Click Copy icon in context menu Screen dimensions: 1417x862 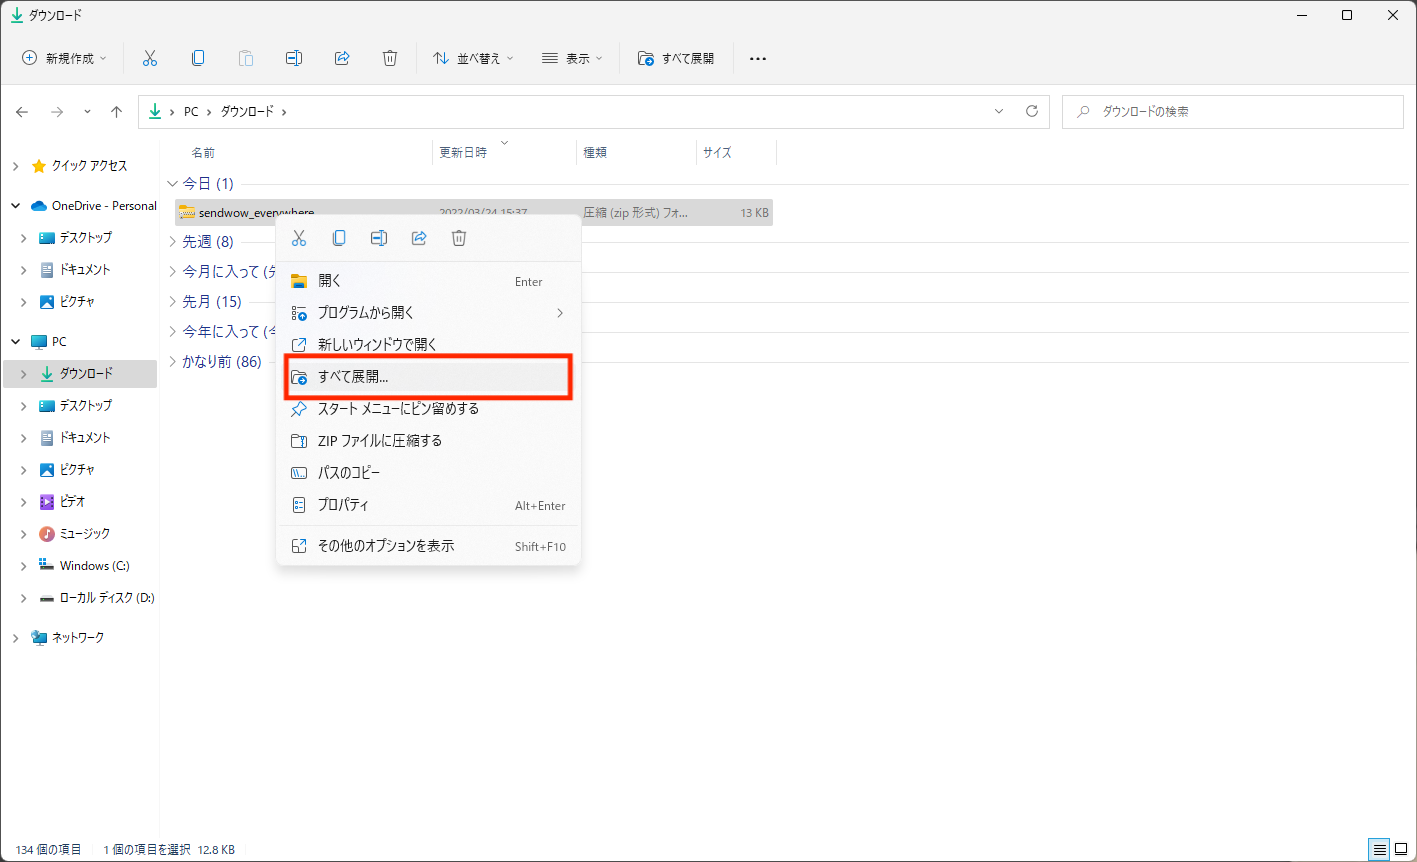click(339, 238)
